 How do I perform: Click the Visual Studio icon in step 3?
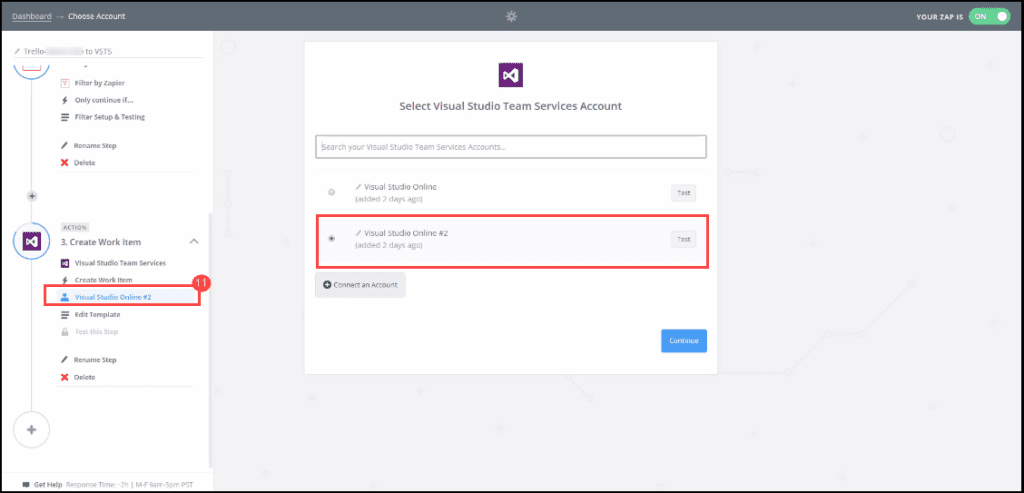pos(32,242)
